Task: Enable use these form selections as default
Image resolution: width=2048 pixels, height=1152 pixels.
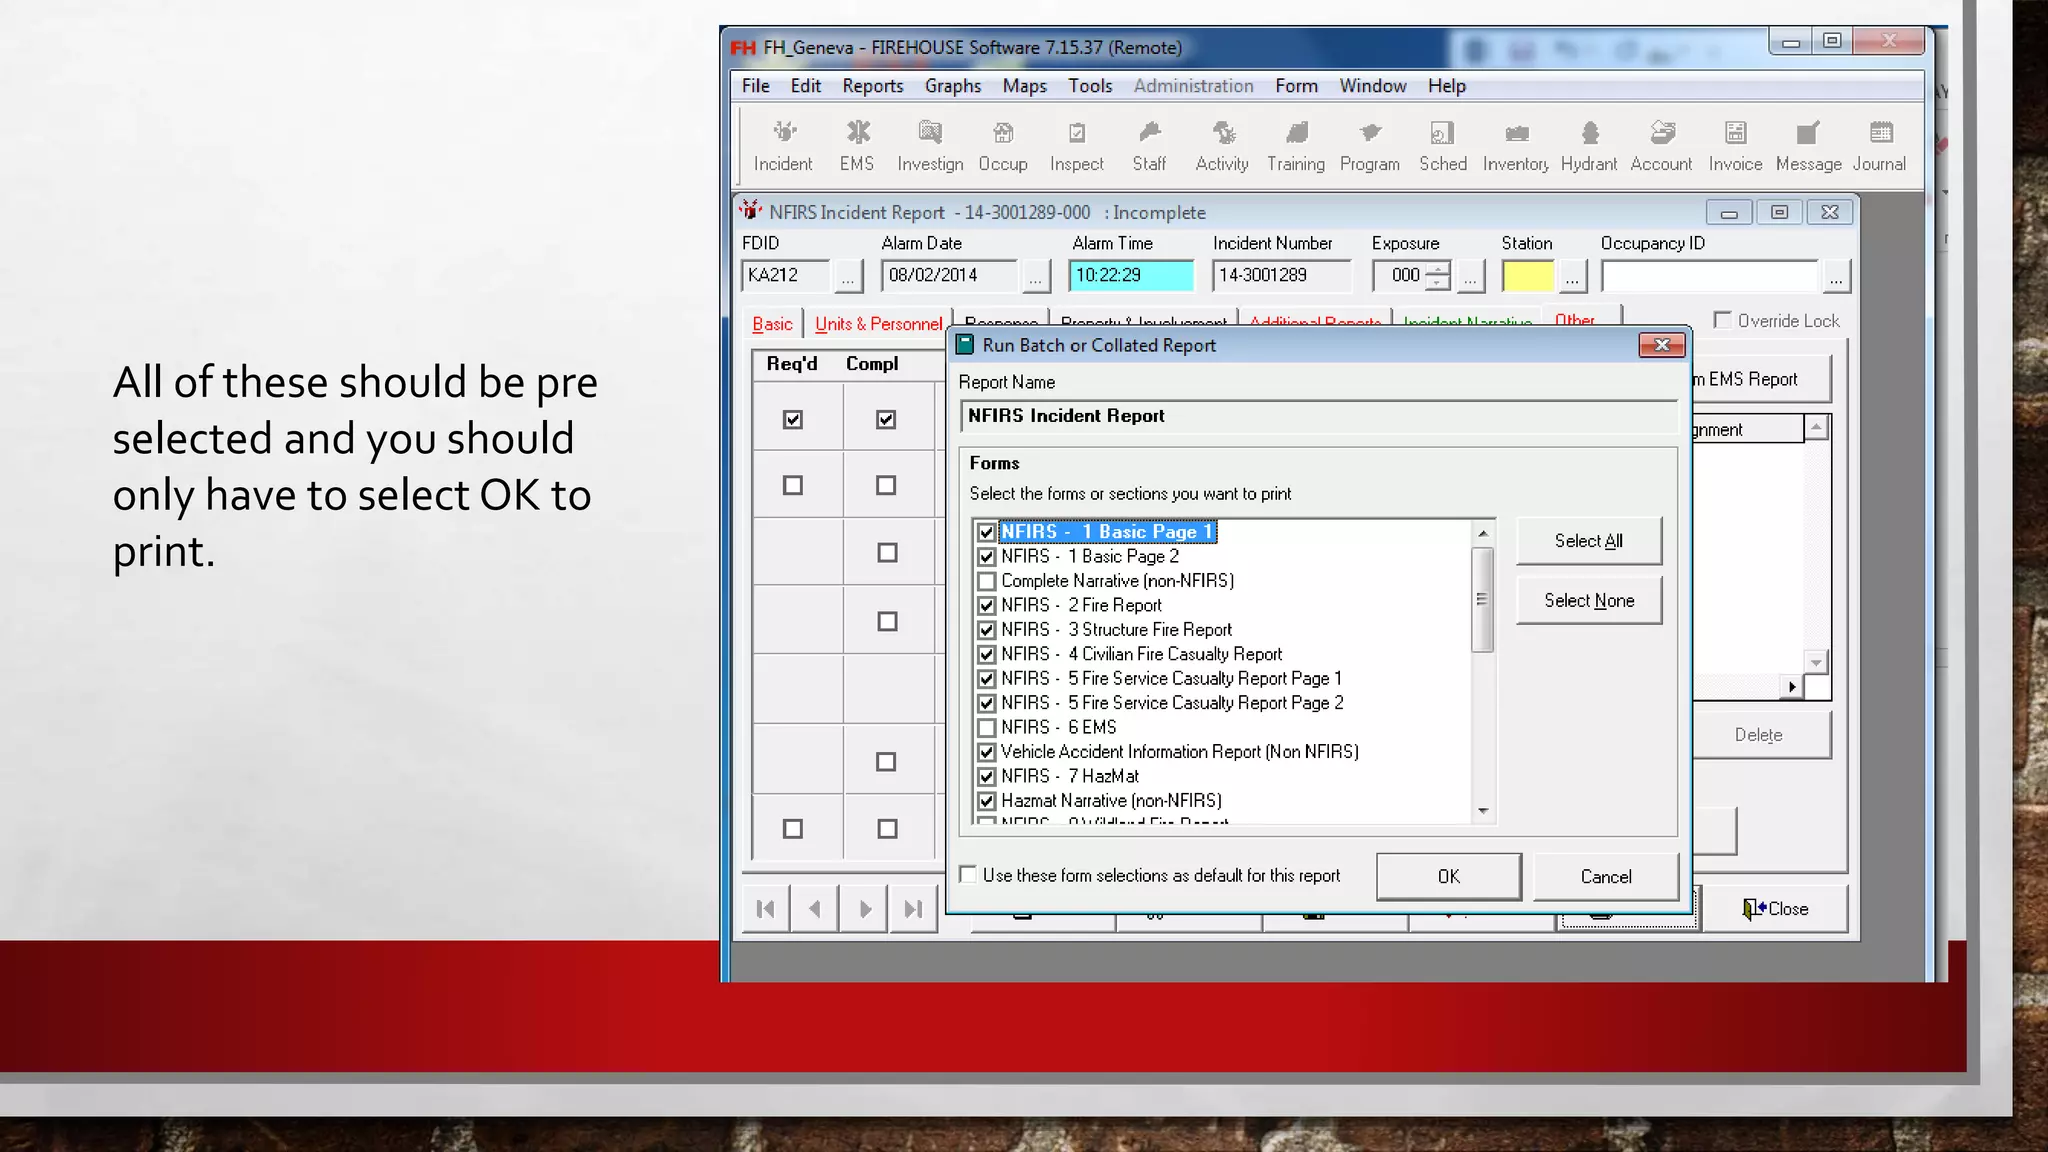Action: [x=968, y=875]
